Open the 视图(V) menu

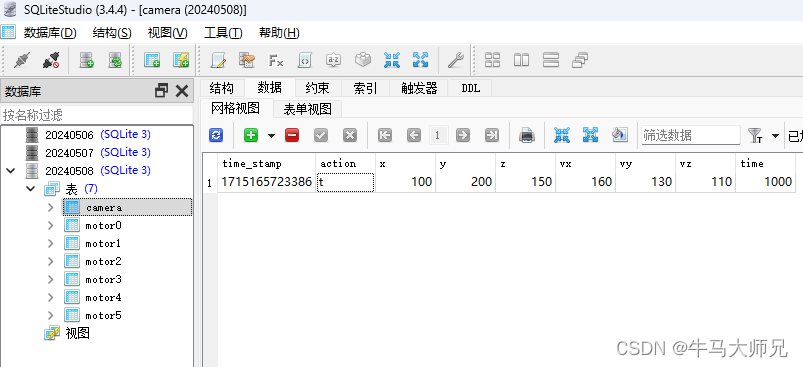(167, 33)
